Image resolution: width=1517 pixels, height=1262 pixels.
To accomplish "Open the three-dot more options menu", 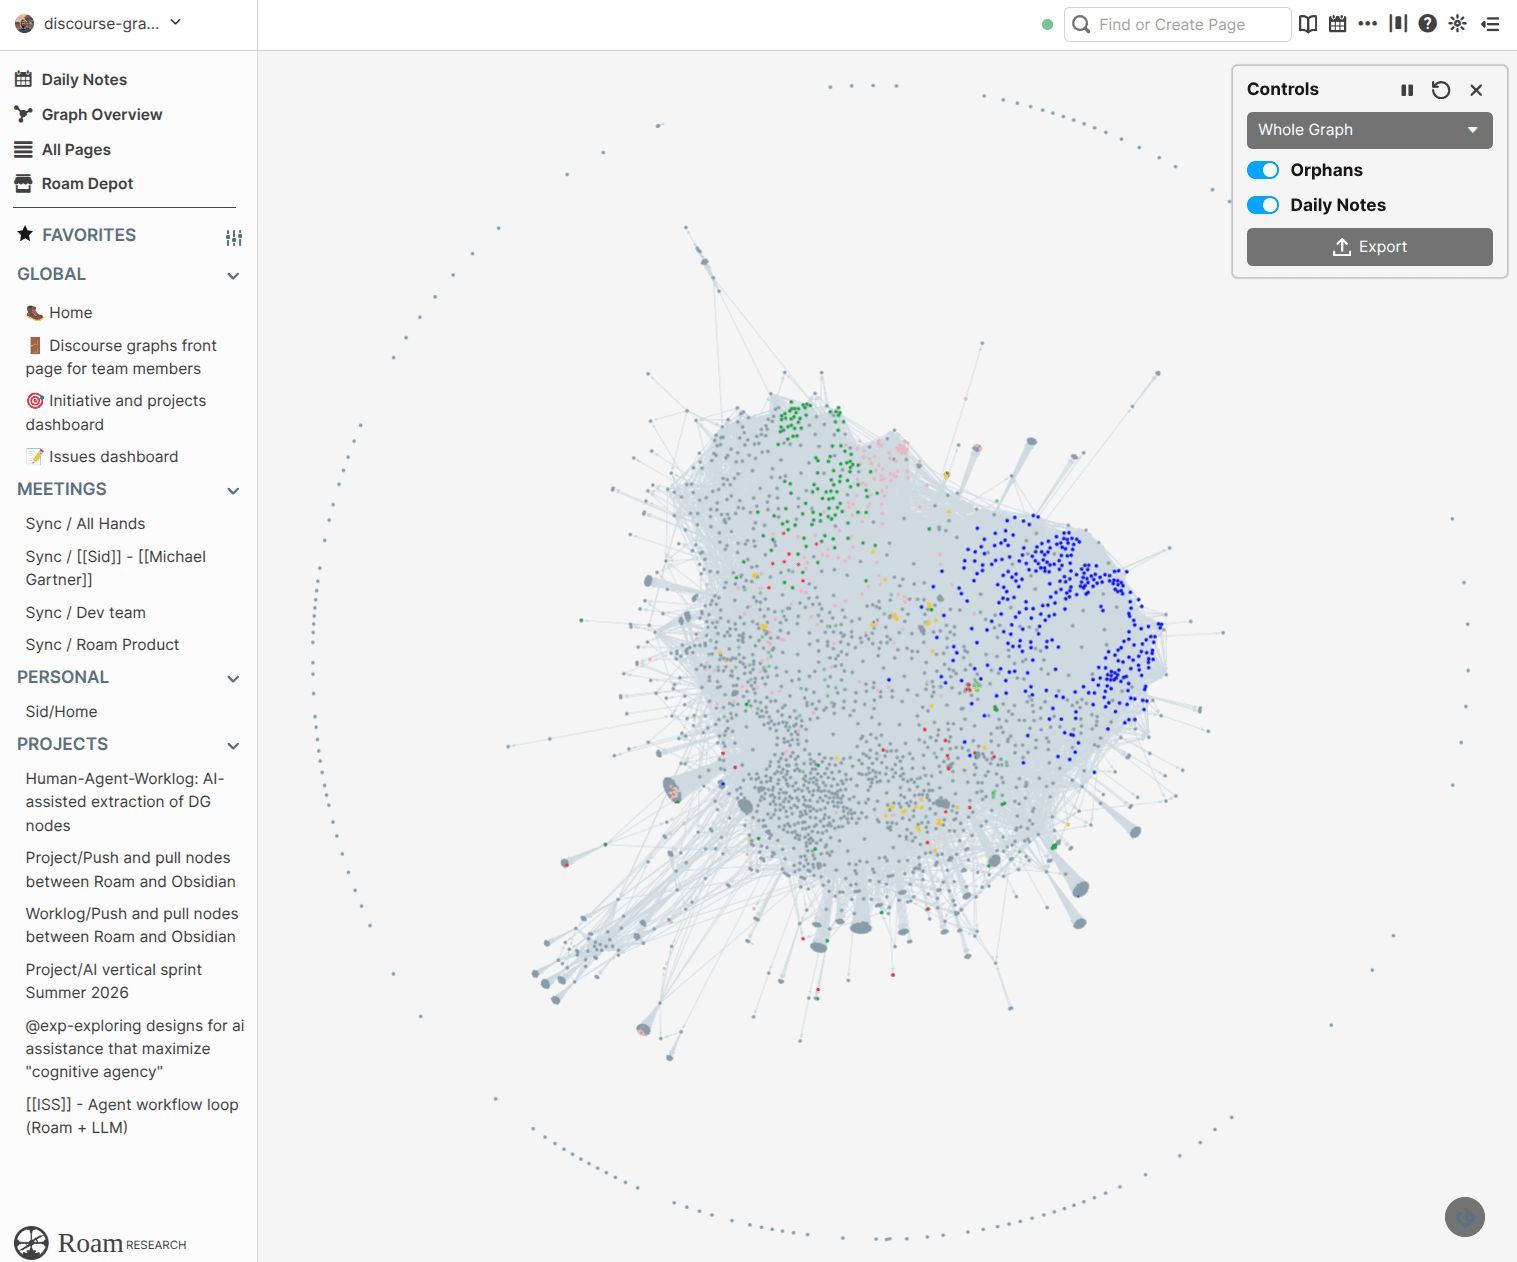I will [x=1367, y=24].
